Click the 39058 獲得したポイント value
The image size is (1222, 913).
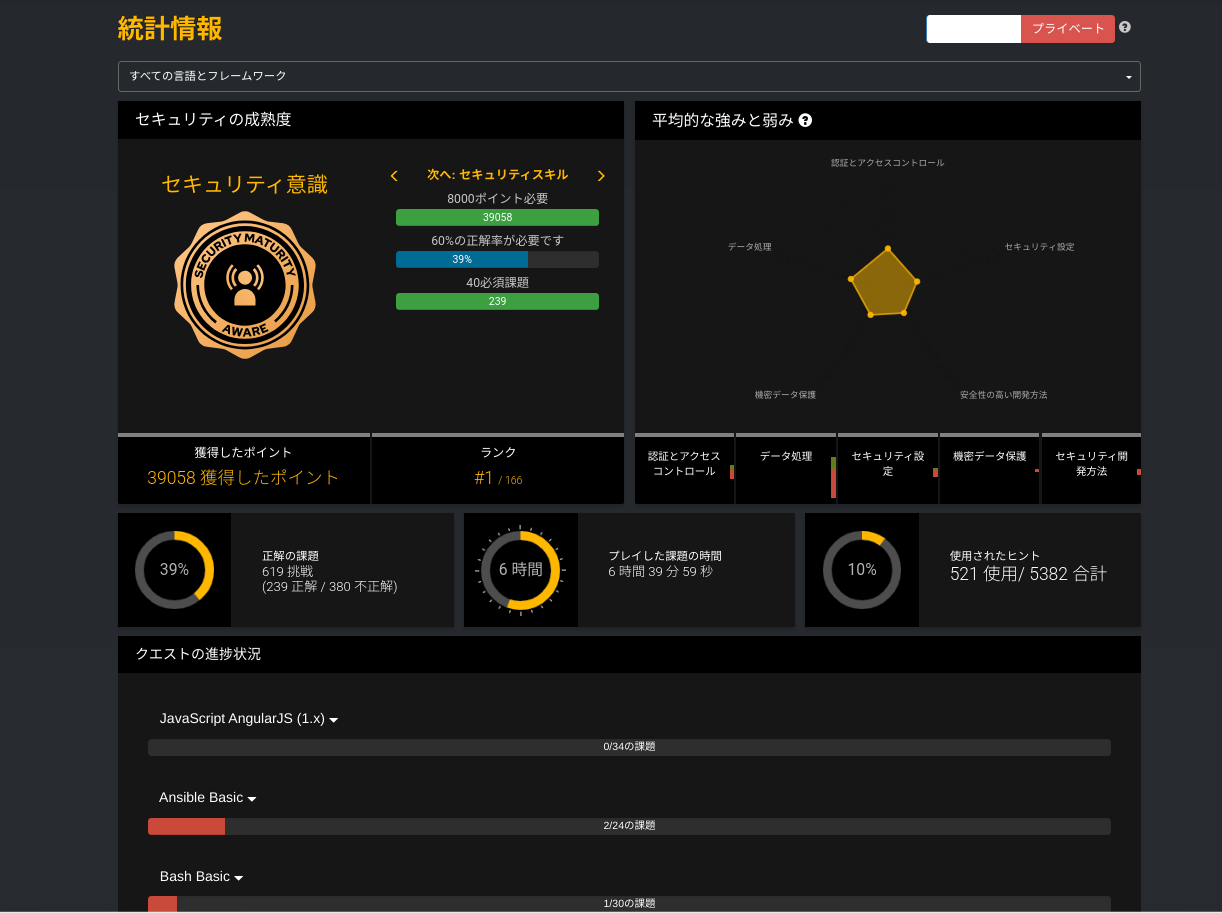click(243, 478)
